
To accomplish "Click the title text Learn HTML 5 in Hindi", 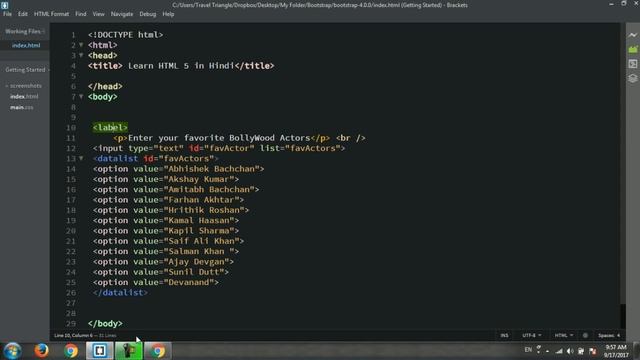I will click(x=181, y=66).
